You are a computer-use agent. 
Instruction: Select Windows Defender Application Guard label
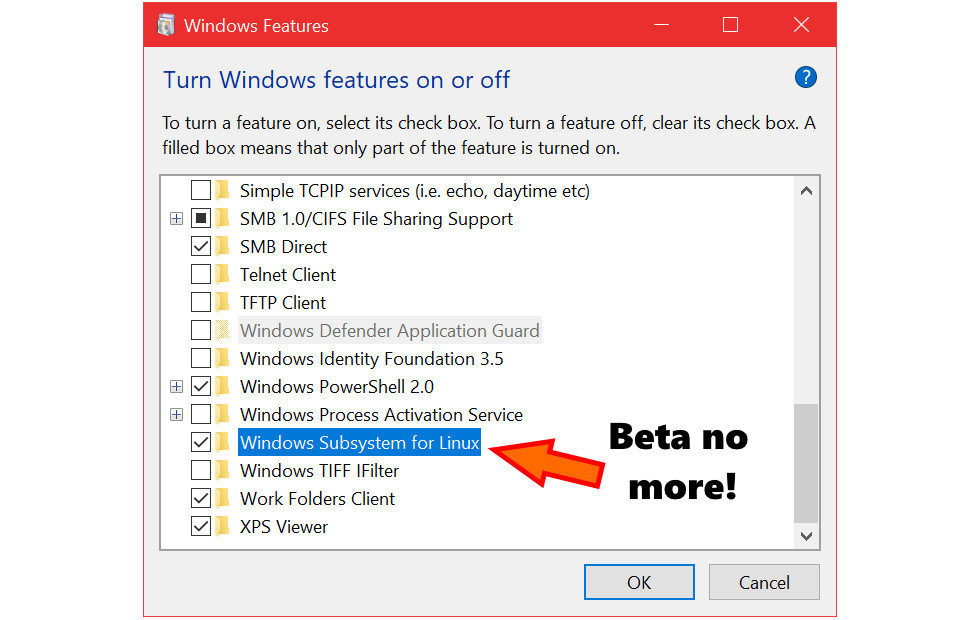pos(390,330)
